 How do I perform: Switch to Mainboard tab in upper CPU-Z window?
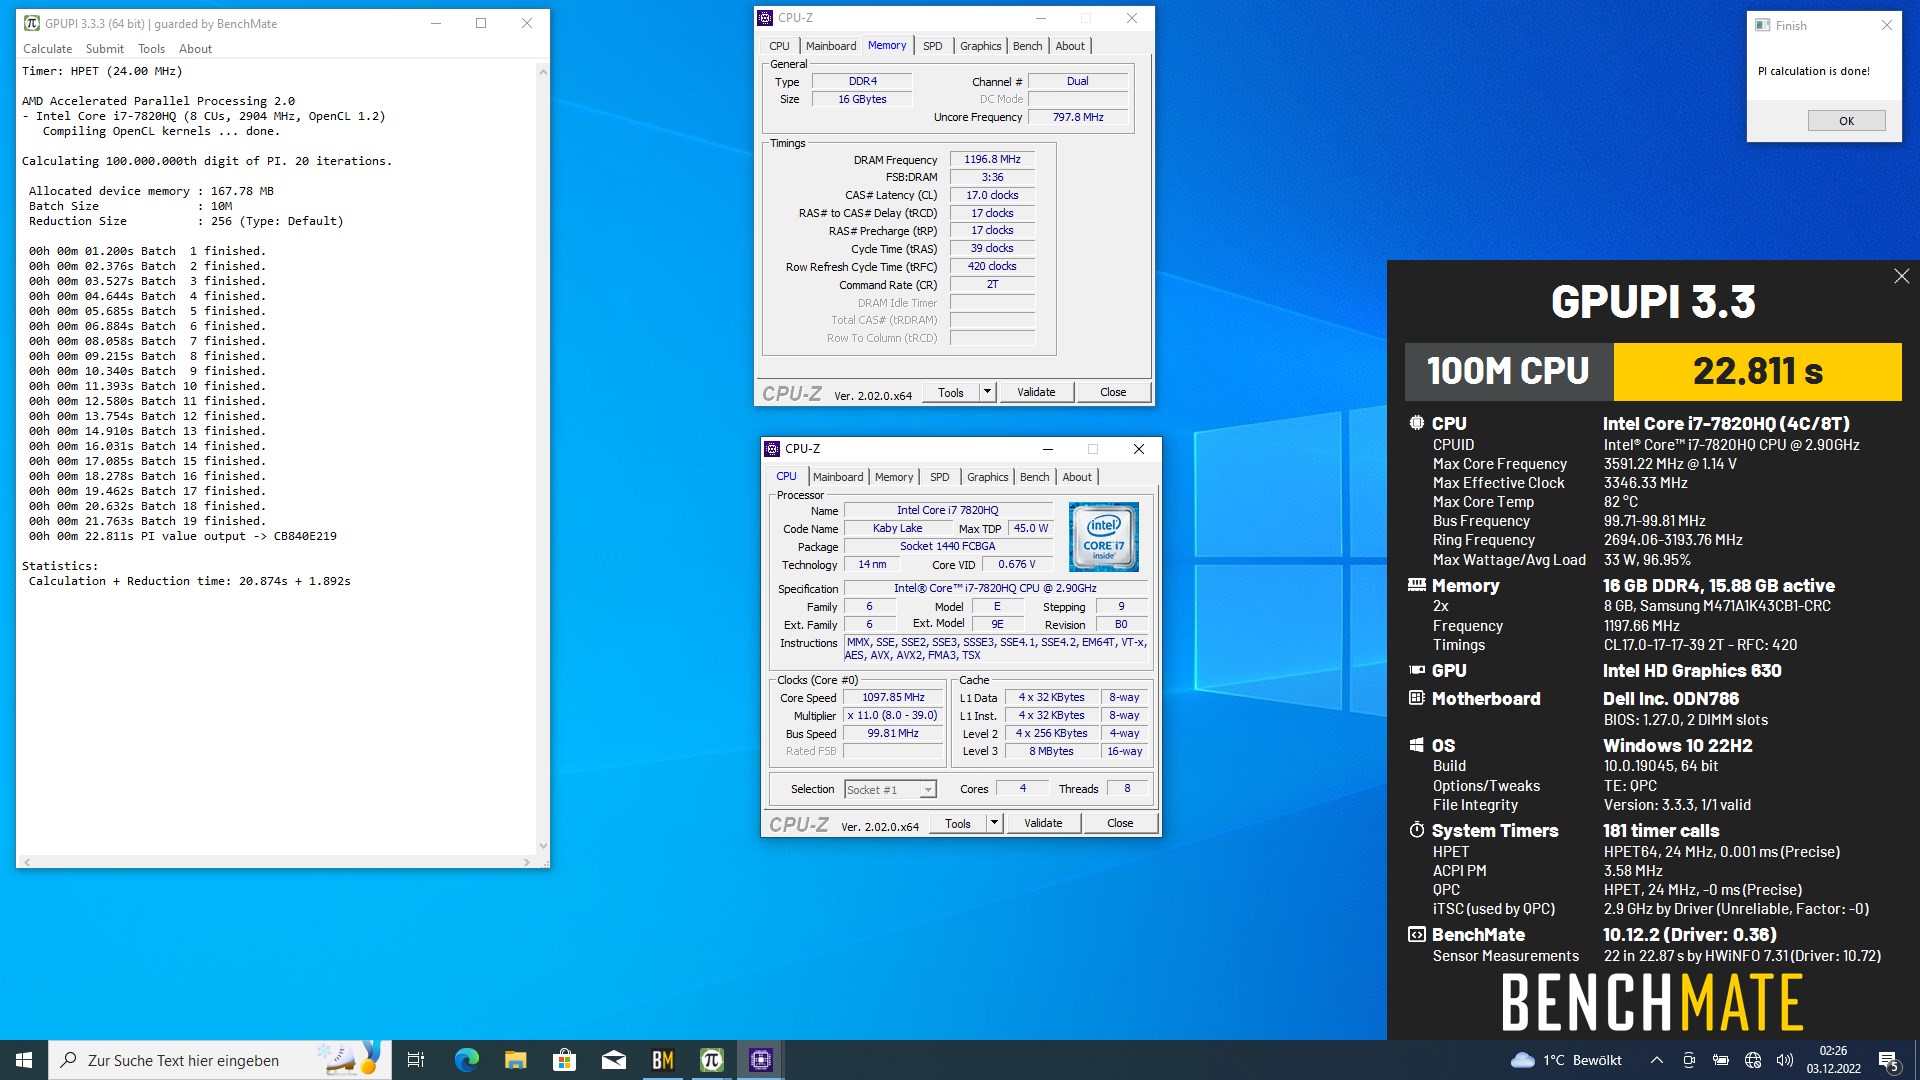[x=831, y=46]
